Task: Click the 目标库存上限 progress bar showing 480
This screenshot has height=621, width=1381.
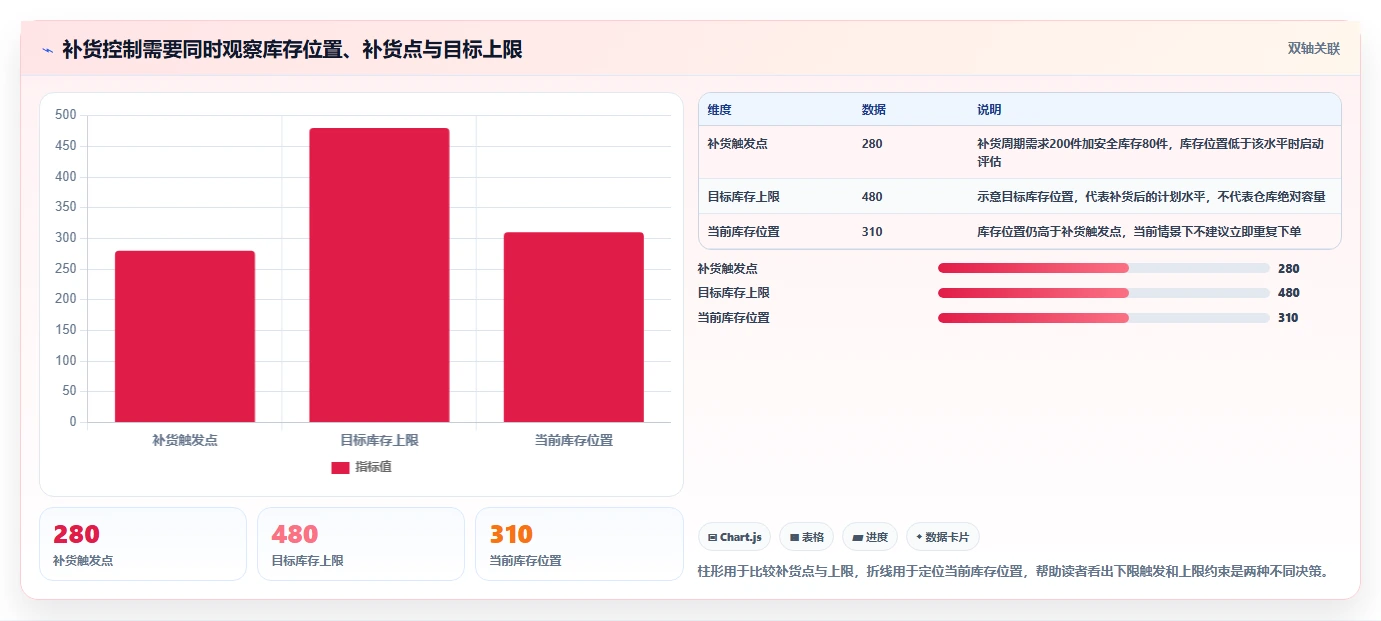Action: pos(1104,293)
